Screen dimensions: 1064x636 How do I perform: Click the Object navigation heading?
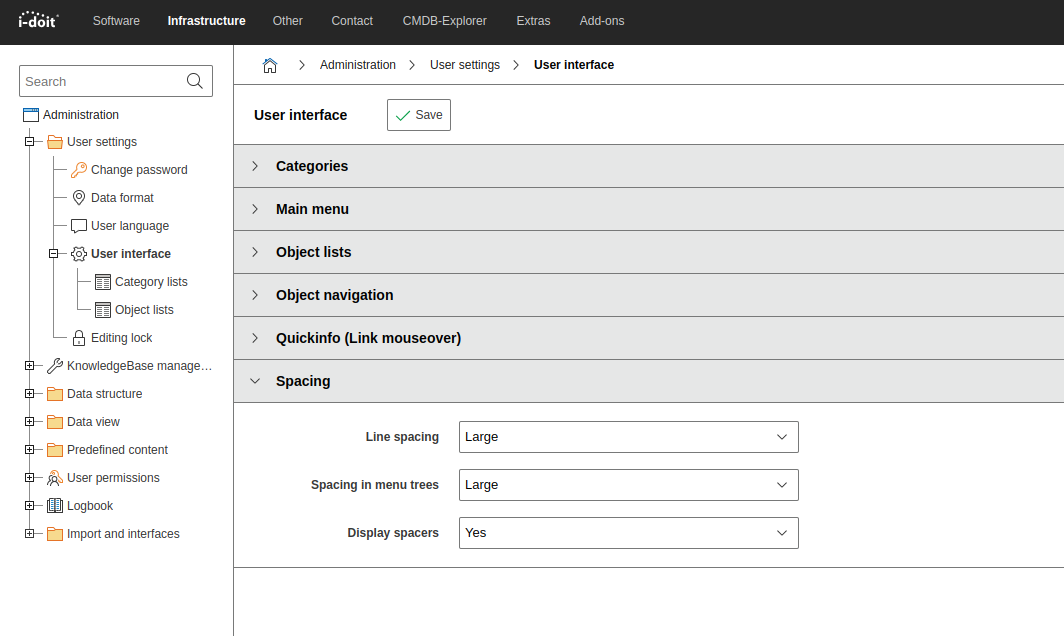[335, 295]
